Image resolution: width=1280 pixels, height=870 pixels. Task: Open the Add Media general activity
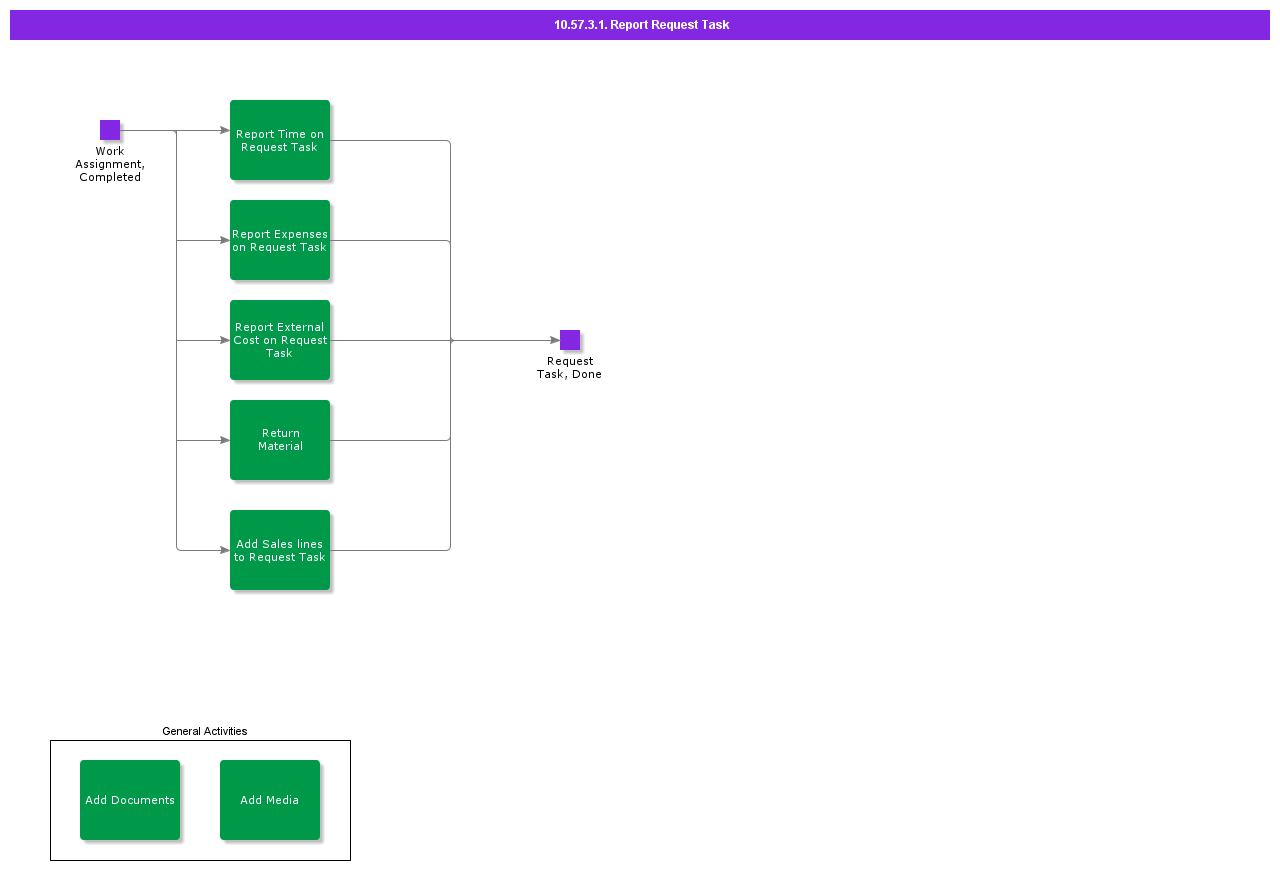[x=270, y=800]
